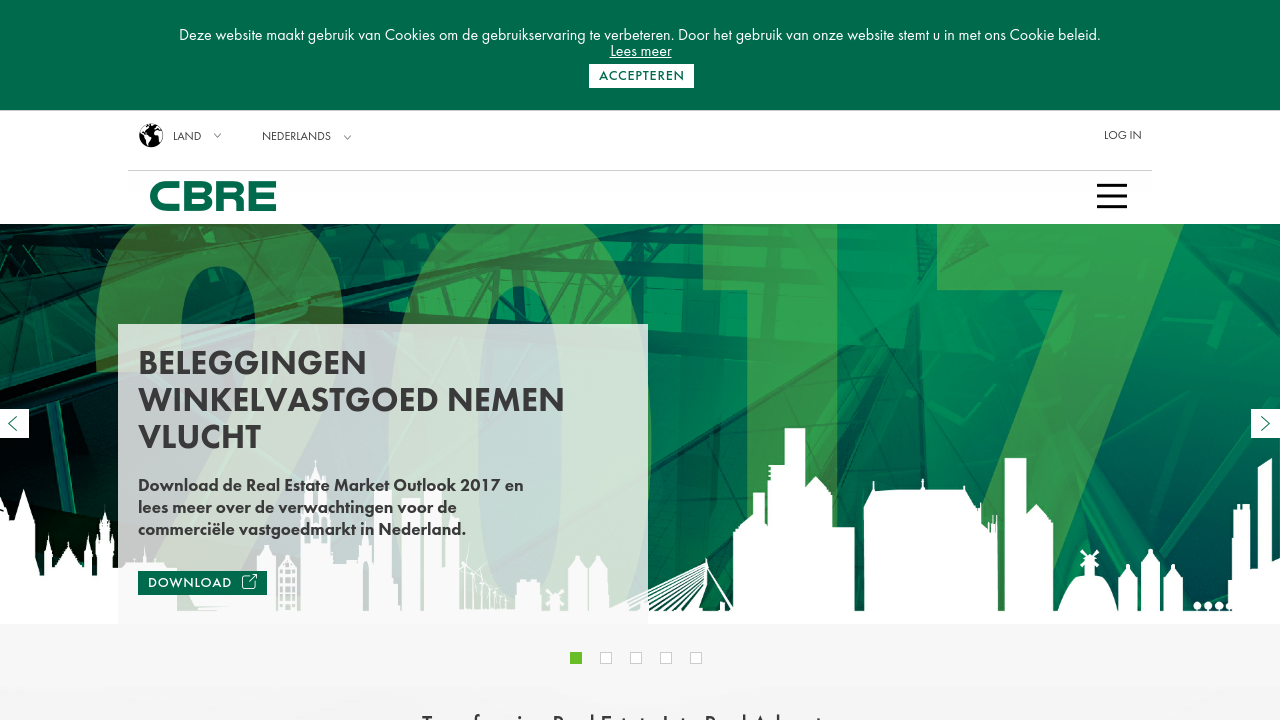This screenshot has height=720, width=1280.
Task: Select the second carousel slide dot
Action: 606,657
